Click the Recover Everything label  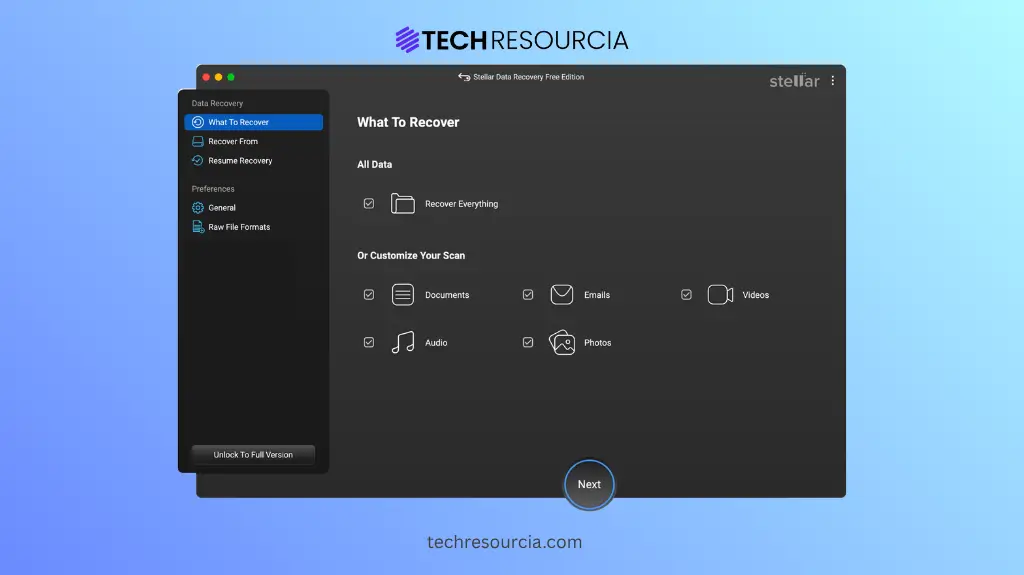(461, 204)
